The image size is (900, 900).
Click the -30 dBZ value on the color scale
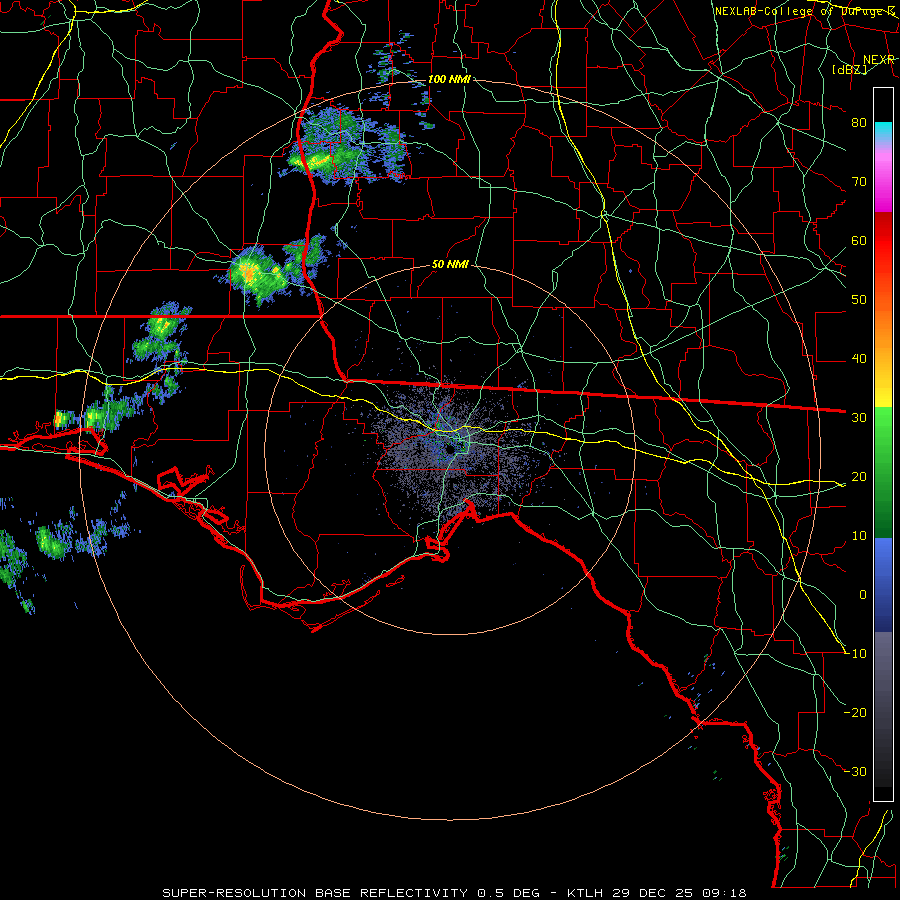coord(855,772)
